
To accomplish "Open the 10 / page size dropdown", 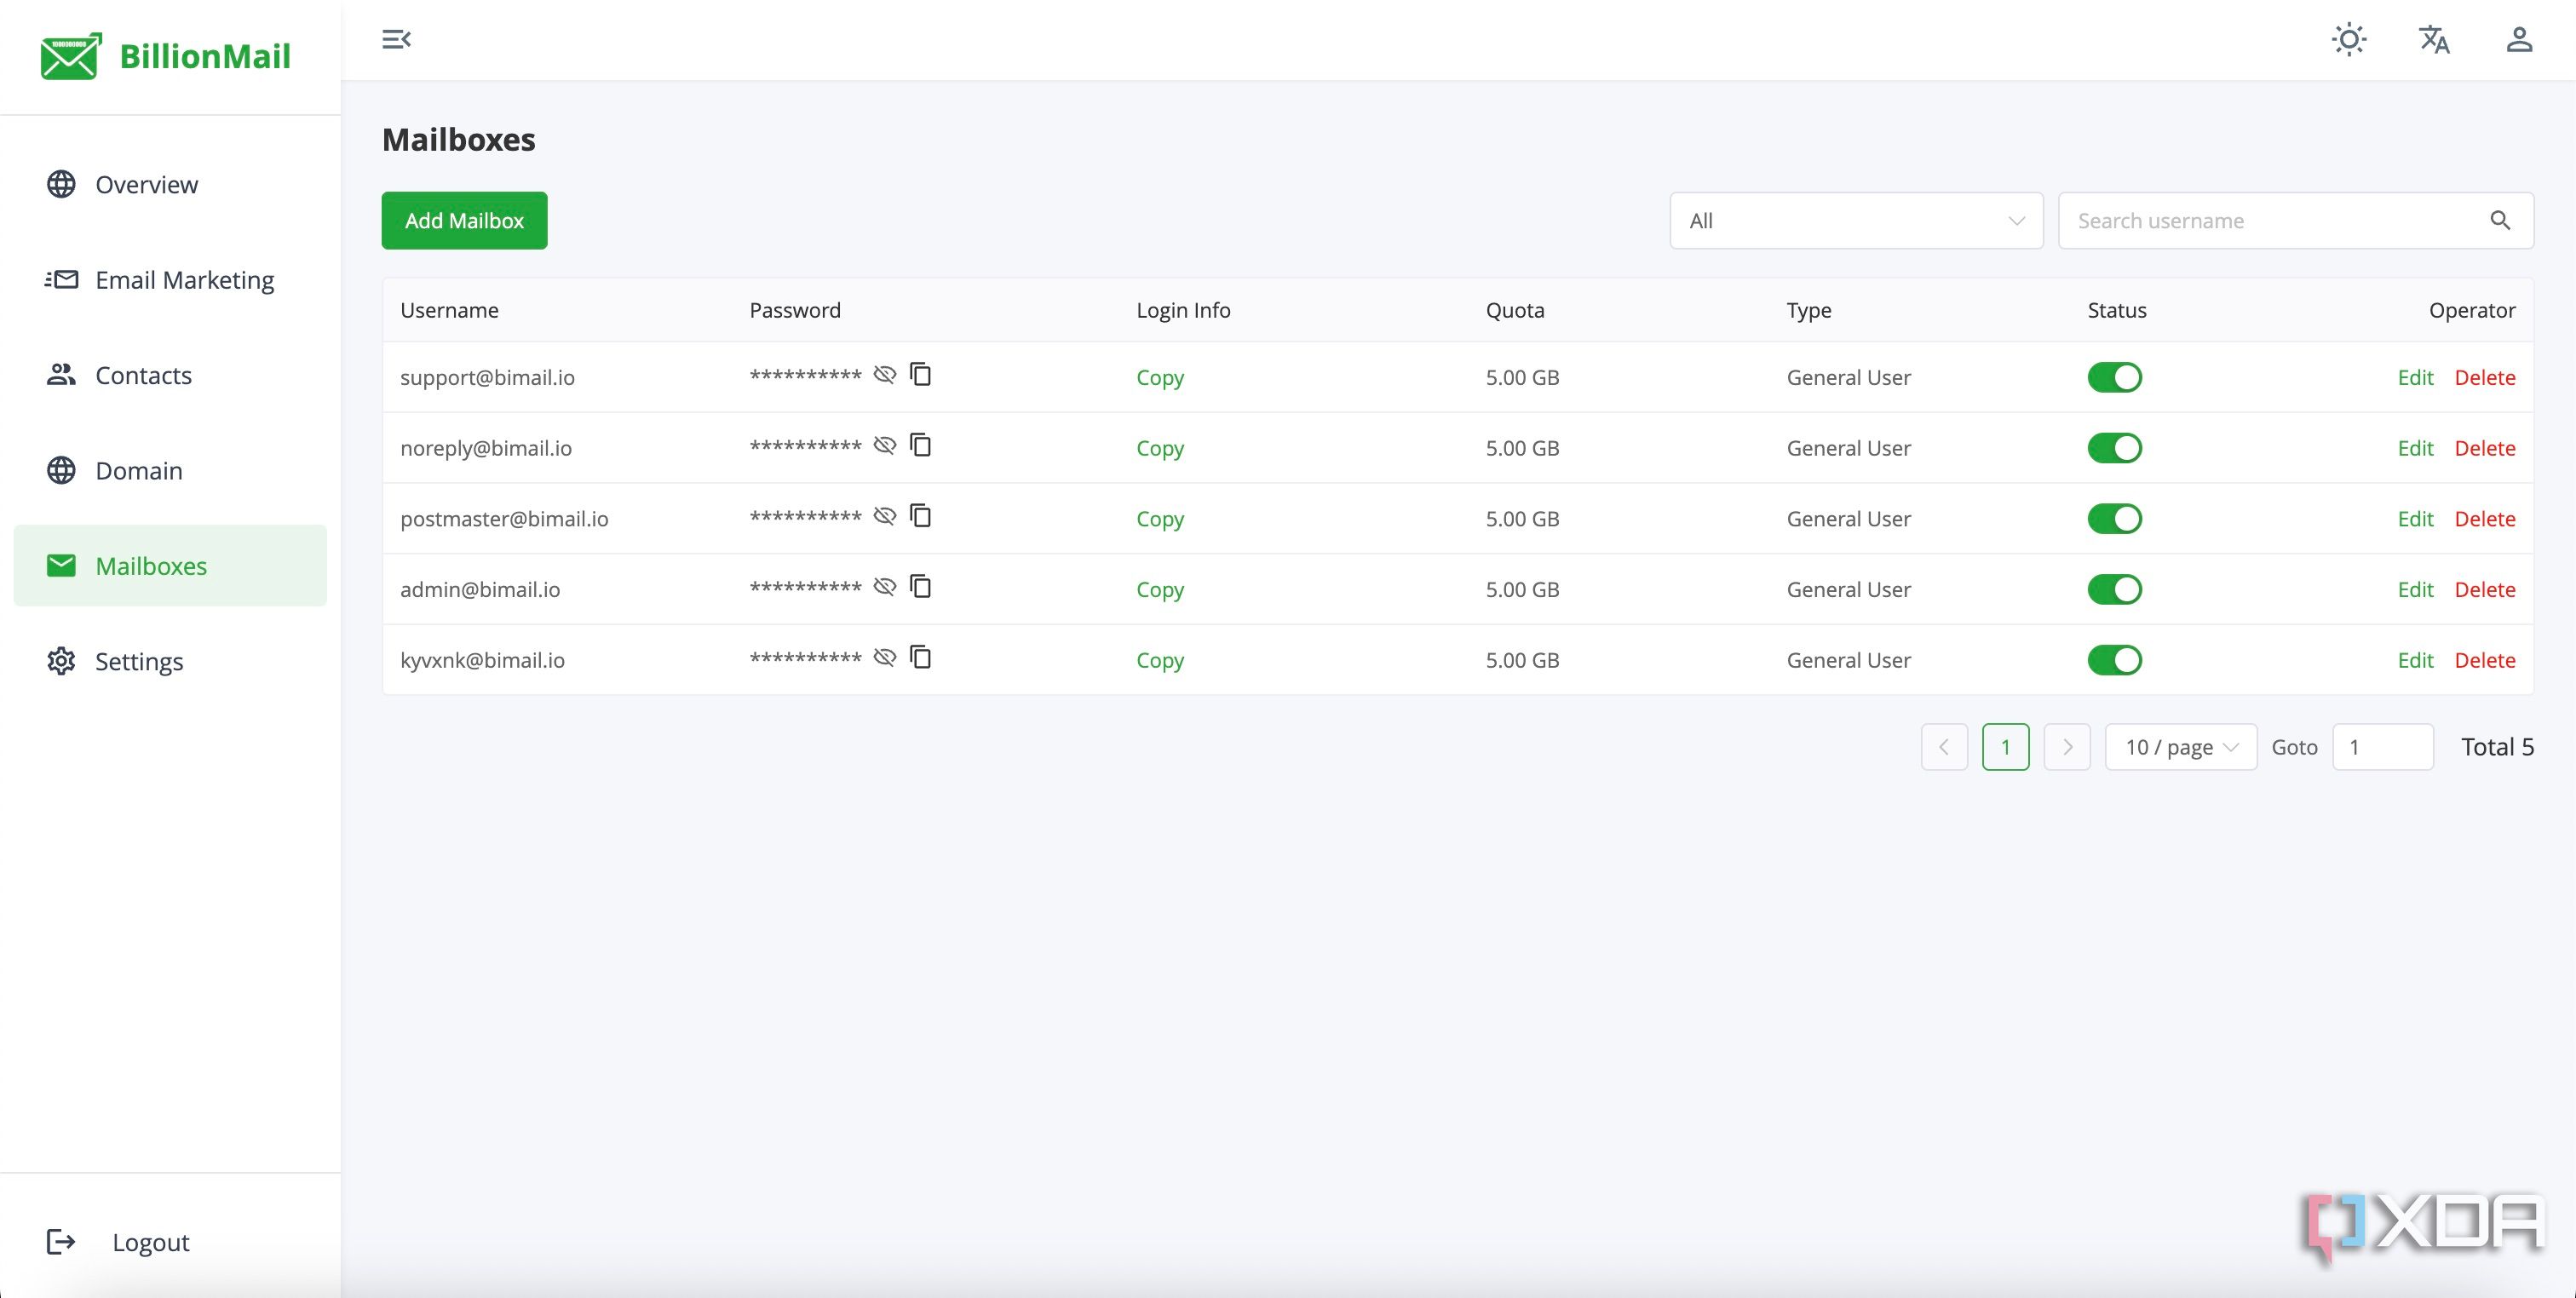I will click(2180, 747).
